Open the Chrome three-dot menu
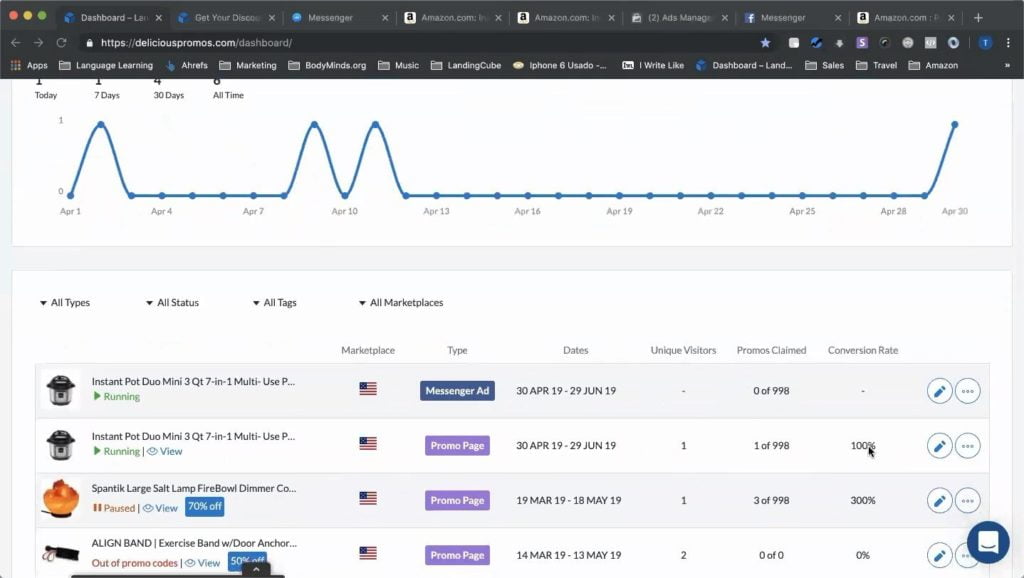This screenshot has width=1024, height=578. [x=1008, y=42]
